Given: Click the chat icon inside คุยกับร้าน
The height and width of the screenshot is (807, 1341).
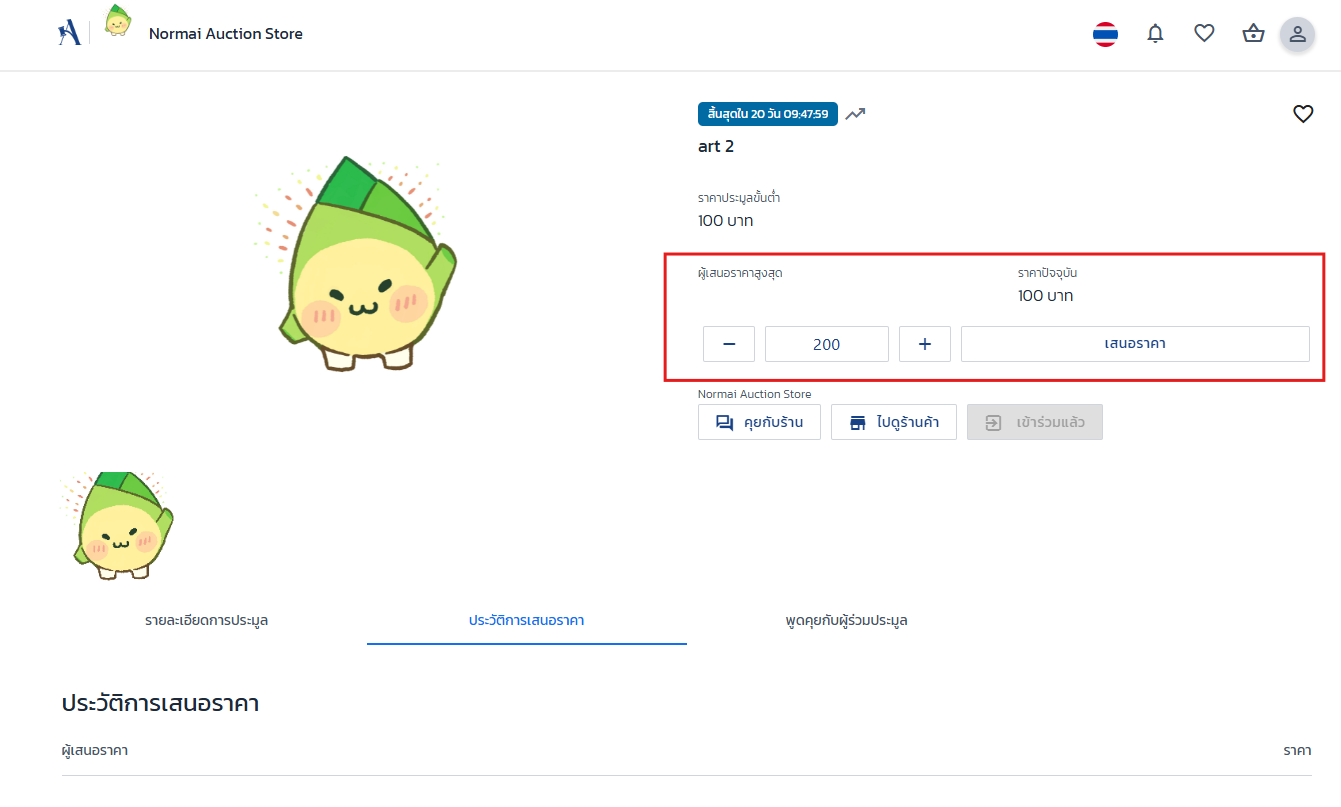Looking at the screenshot, I should click(723, 421).
